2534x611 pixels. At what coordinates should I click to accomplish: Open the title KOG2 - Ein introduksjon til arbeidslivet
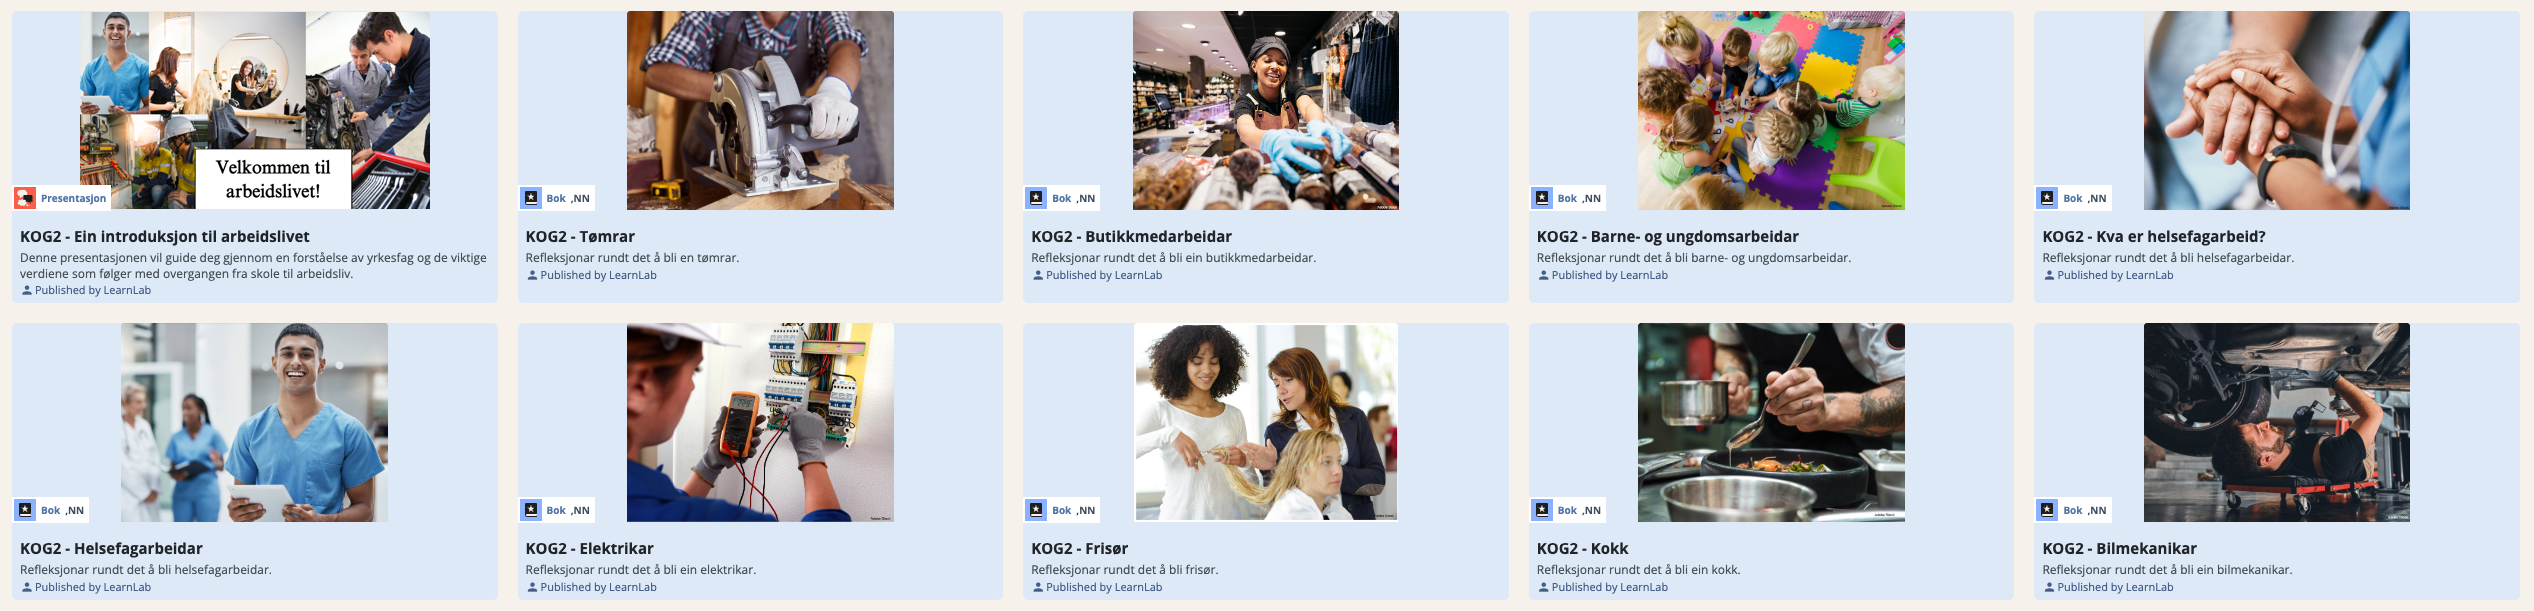coord(165,237)
